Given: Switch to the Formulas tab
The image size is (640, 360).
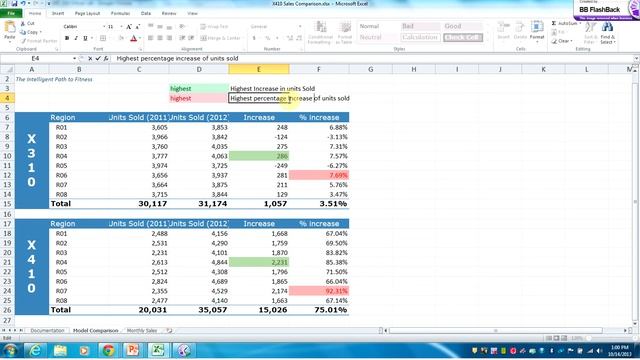Looking at the screenshot, I should [121, 13].
